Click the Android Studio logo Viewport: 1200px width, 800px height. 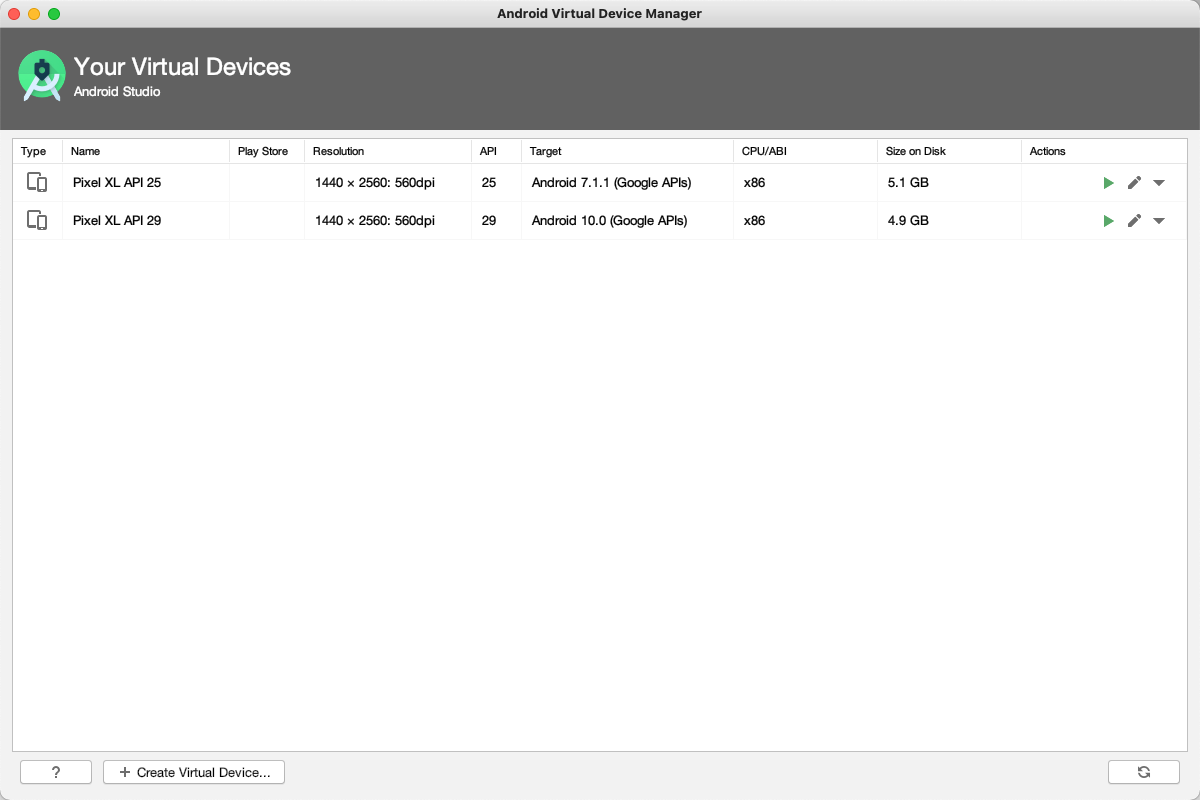click(x=42, y=76)
